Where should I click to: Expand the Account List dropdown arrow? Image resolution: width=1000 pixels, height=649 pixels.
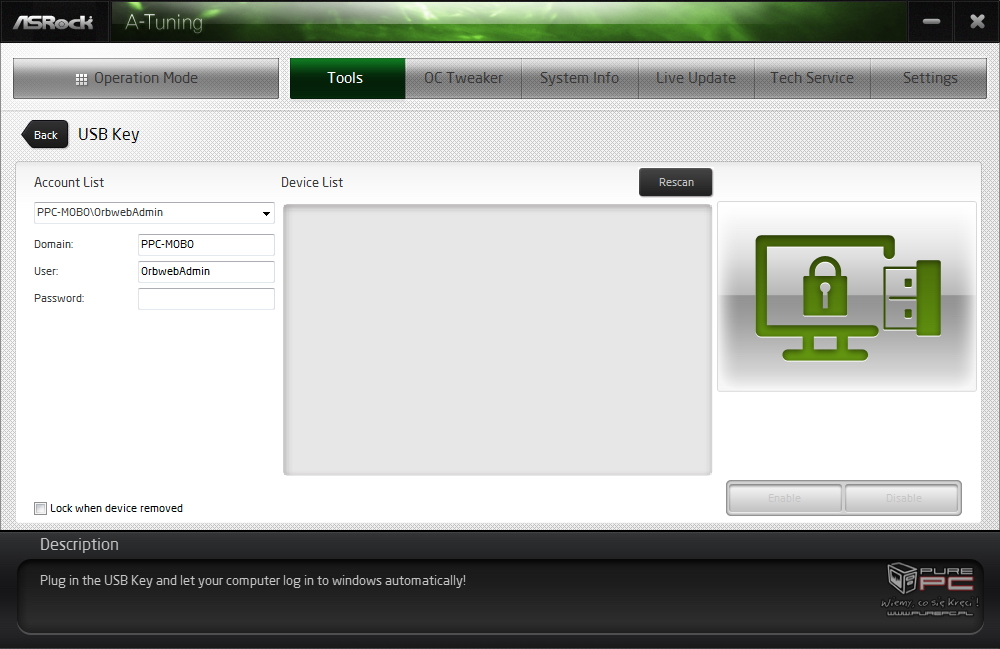point(266,213)
